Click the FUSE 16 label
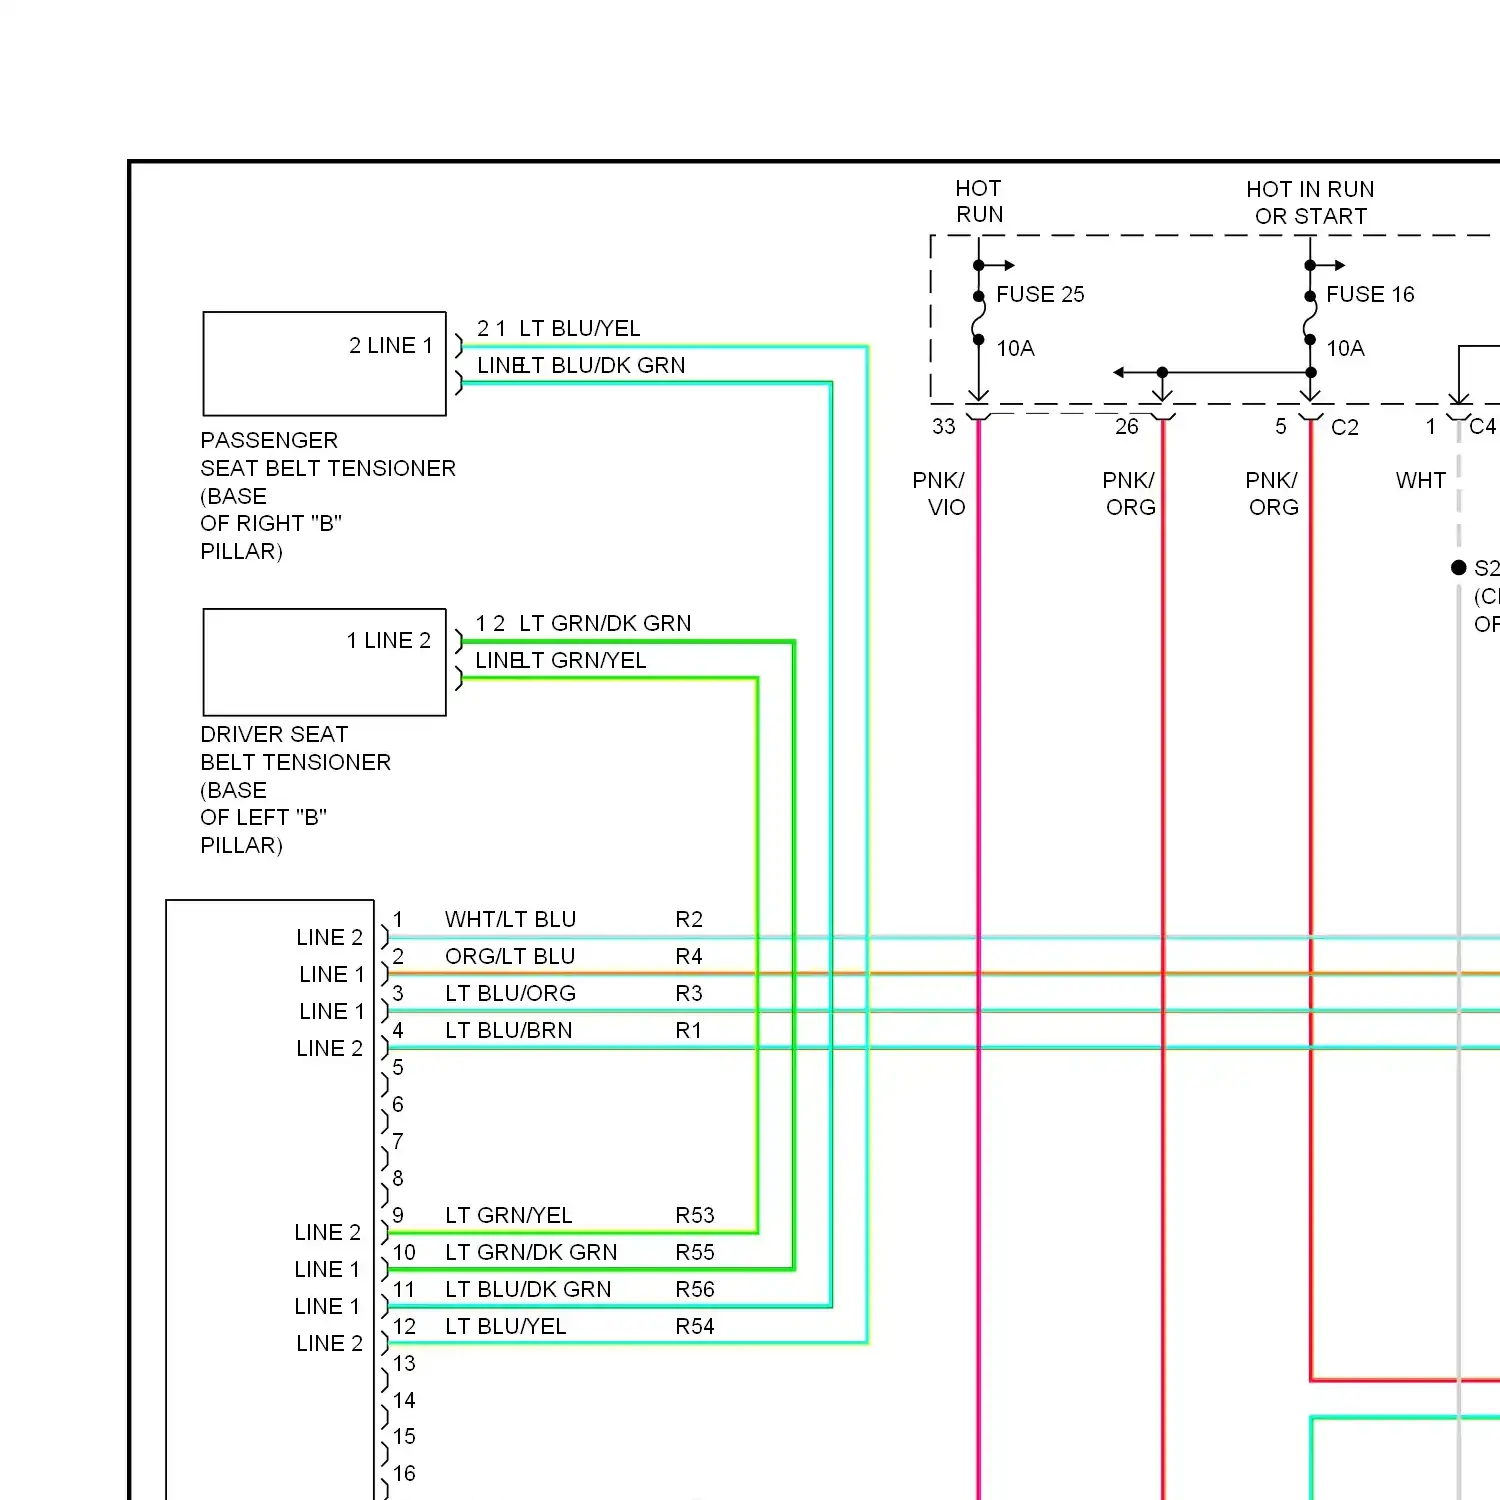The height and width of the screenshot is (1500, 1500). (x=1370, y=294)
